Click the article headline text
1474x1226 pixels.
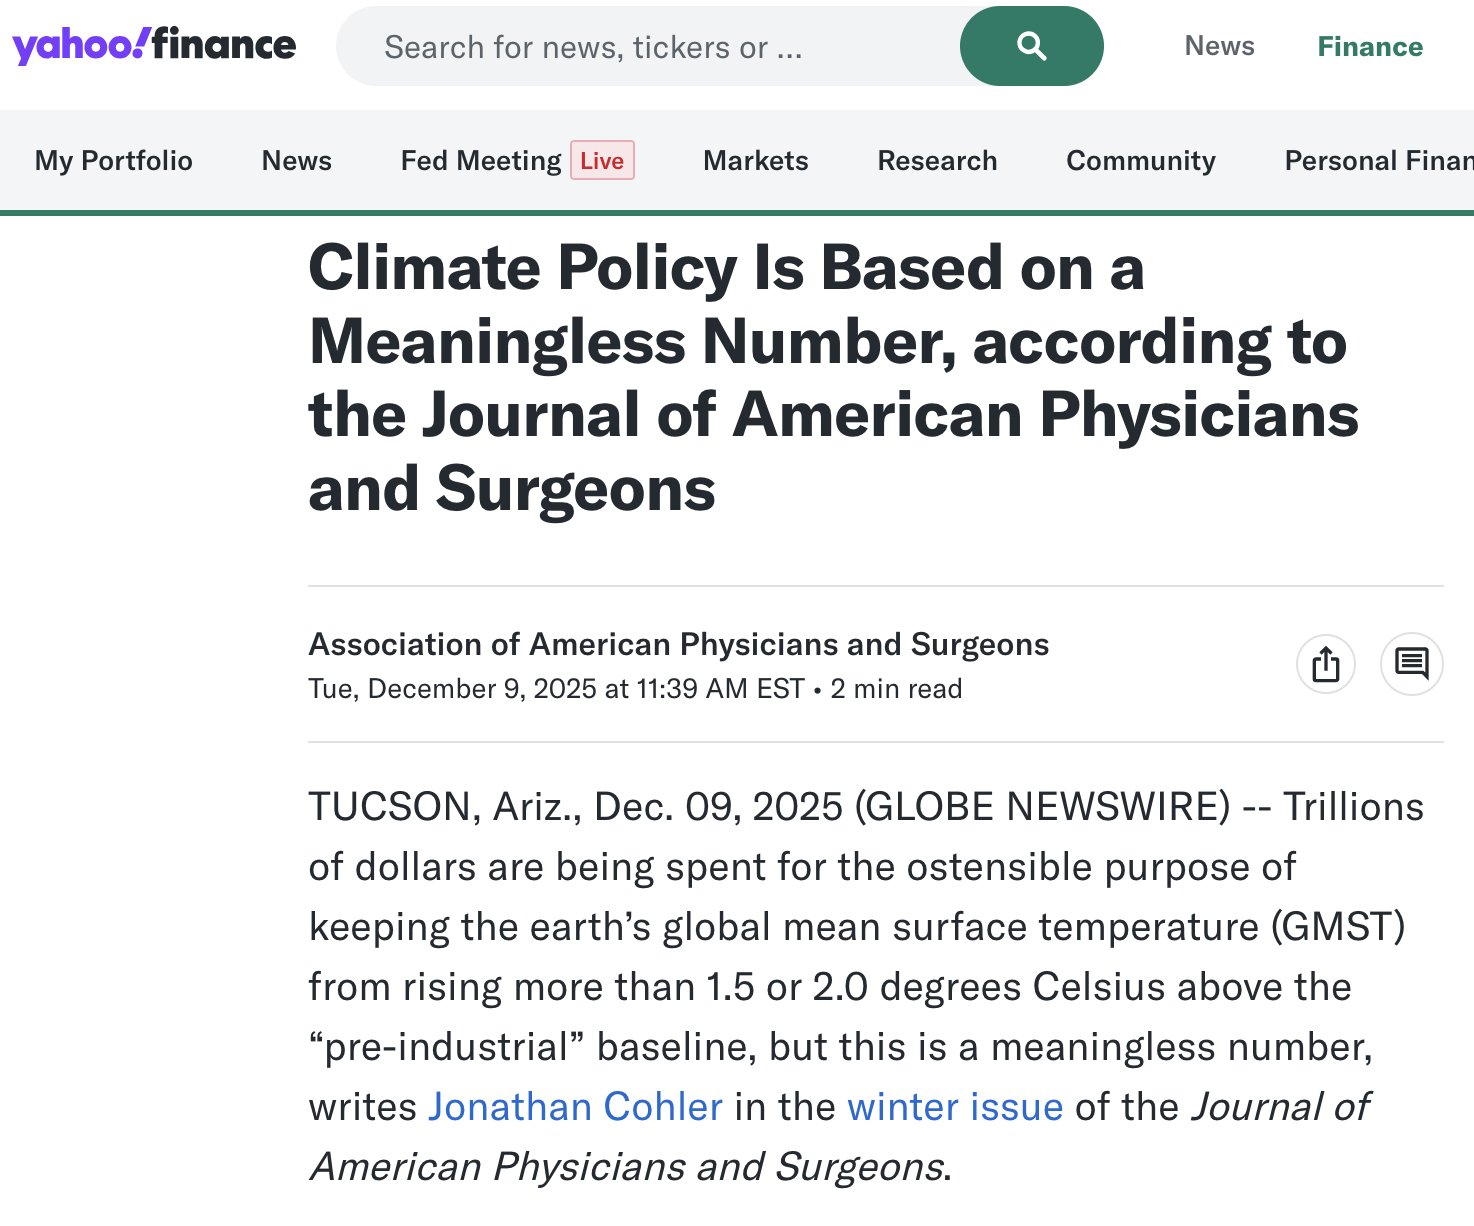tap(832, 378)
